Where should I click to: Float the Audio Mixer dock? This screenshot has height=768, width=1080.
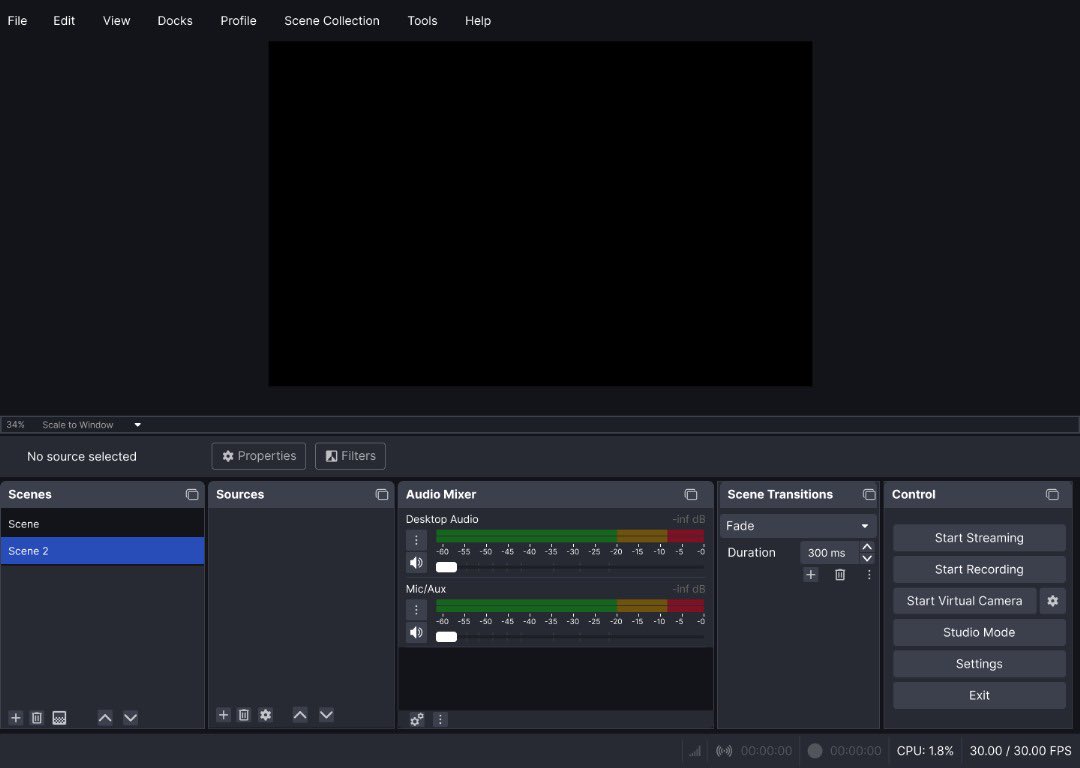pyautogui.click(x=691, y=495)
